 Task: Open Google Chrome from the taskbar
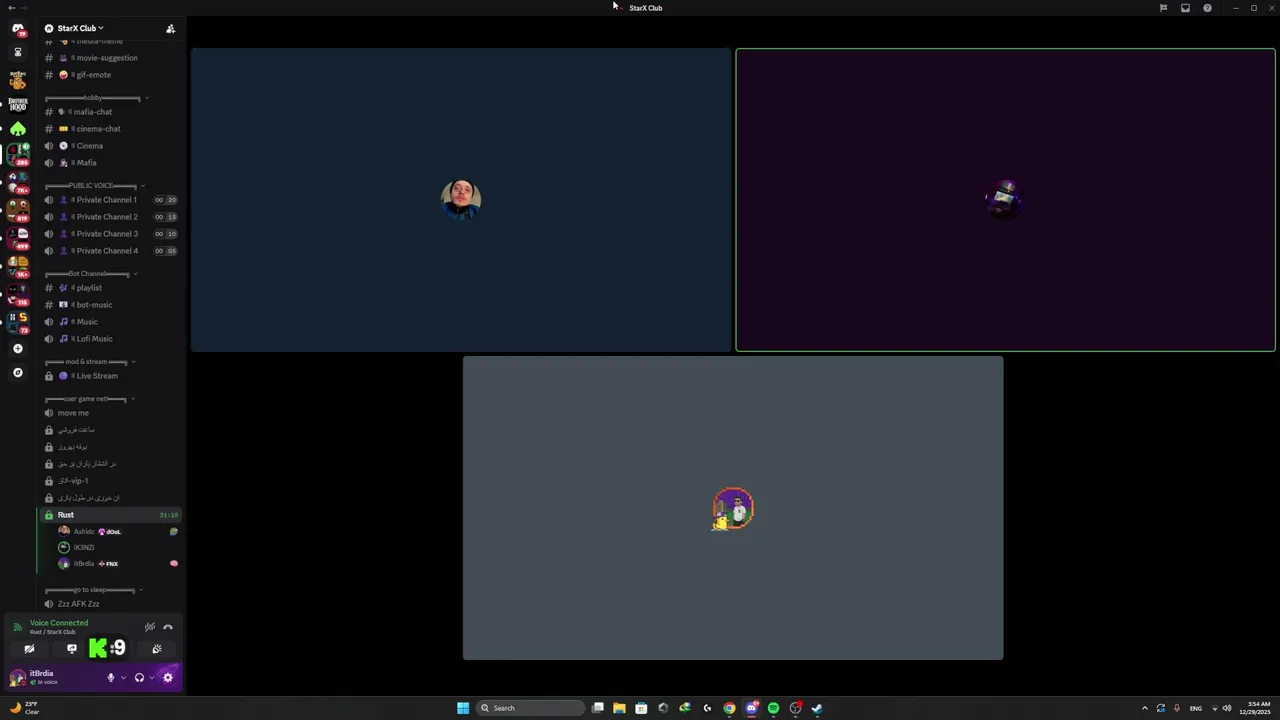click(x=729, y=708)
